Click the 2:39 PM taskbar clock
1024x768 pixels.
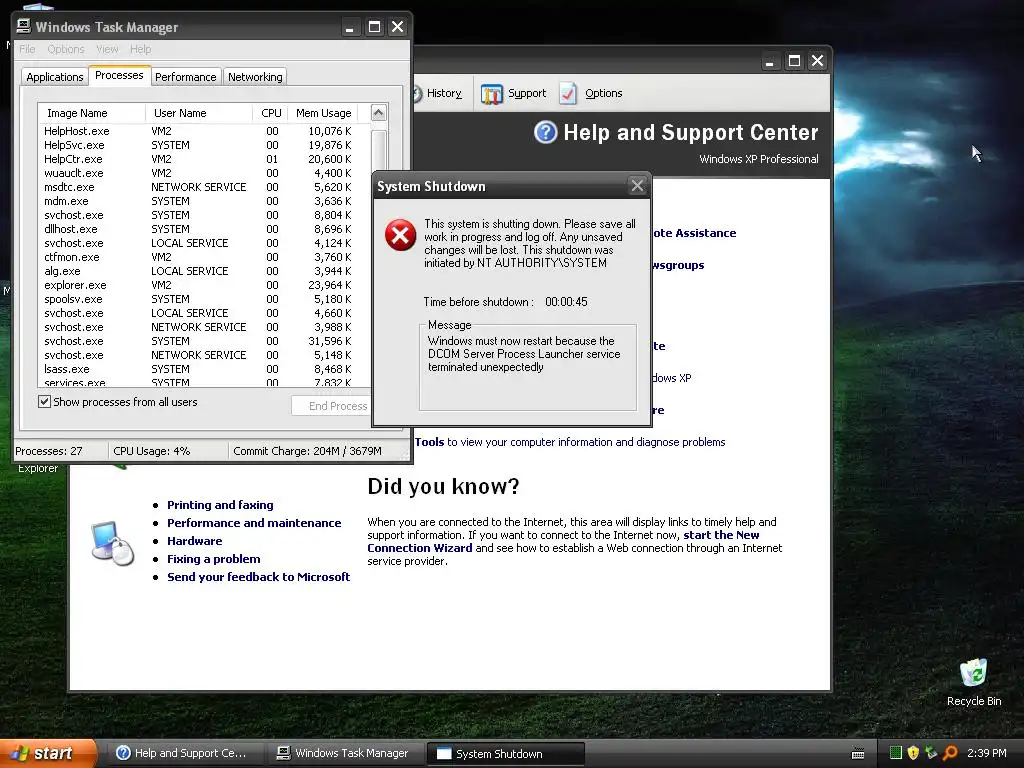pos(986,753)
